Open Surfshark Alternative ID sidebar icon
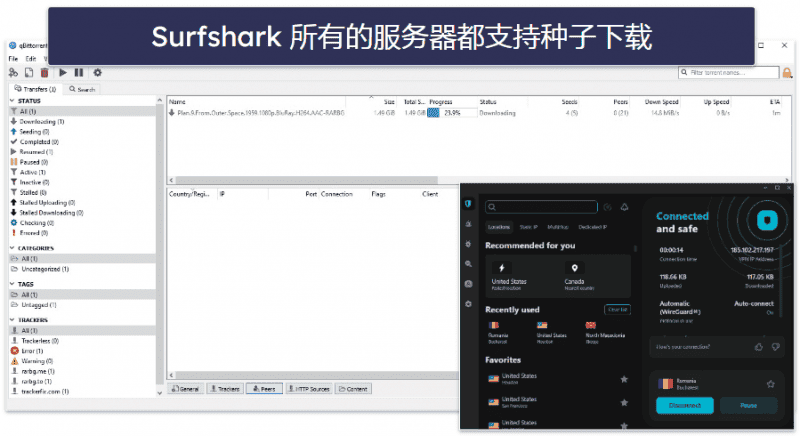Screen dimensions: 800x436 point(468,284)
